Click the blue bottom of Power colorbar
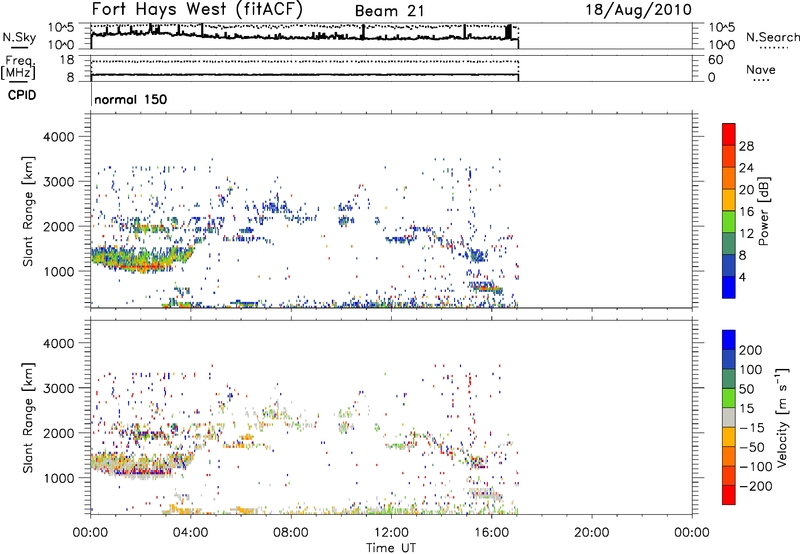Viewport: 800px width, 554px height. click(729, 287)
